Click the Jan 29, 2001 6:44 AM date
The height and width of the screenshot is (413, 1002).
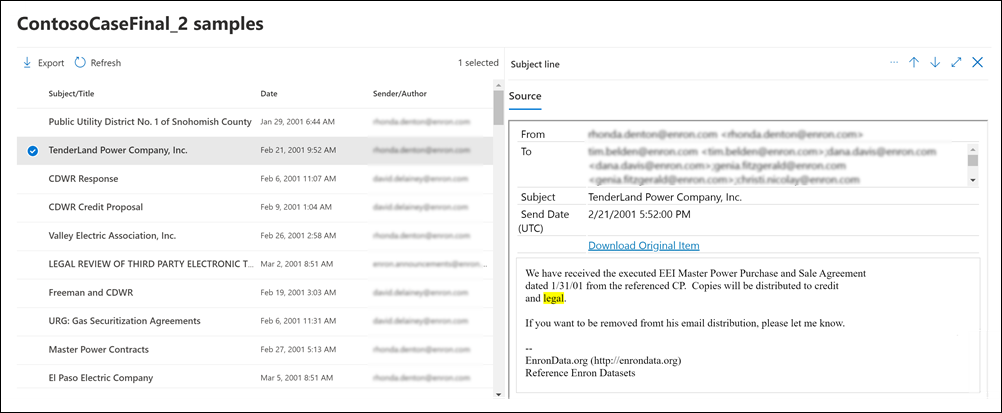[297, 121]
